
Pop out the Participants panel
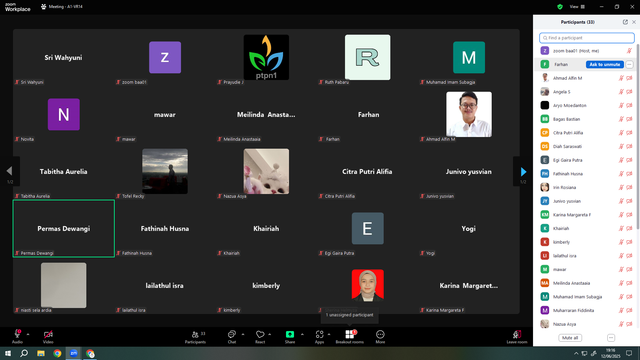(625, 22)
